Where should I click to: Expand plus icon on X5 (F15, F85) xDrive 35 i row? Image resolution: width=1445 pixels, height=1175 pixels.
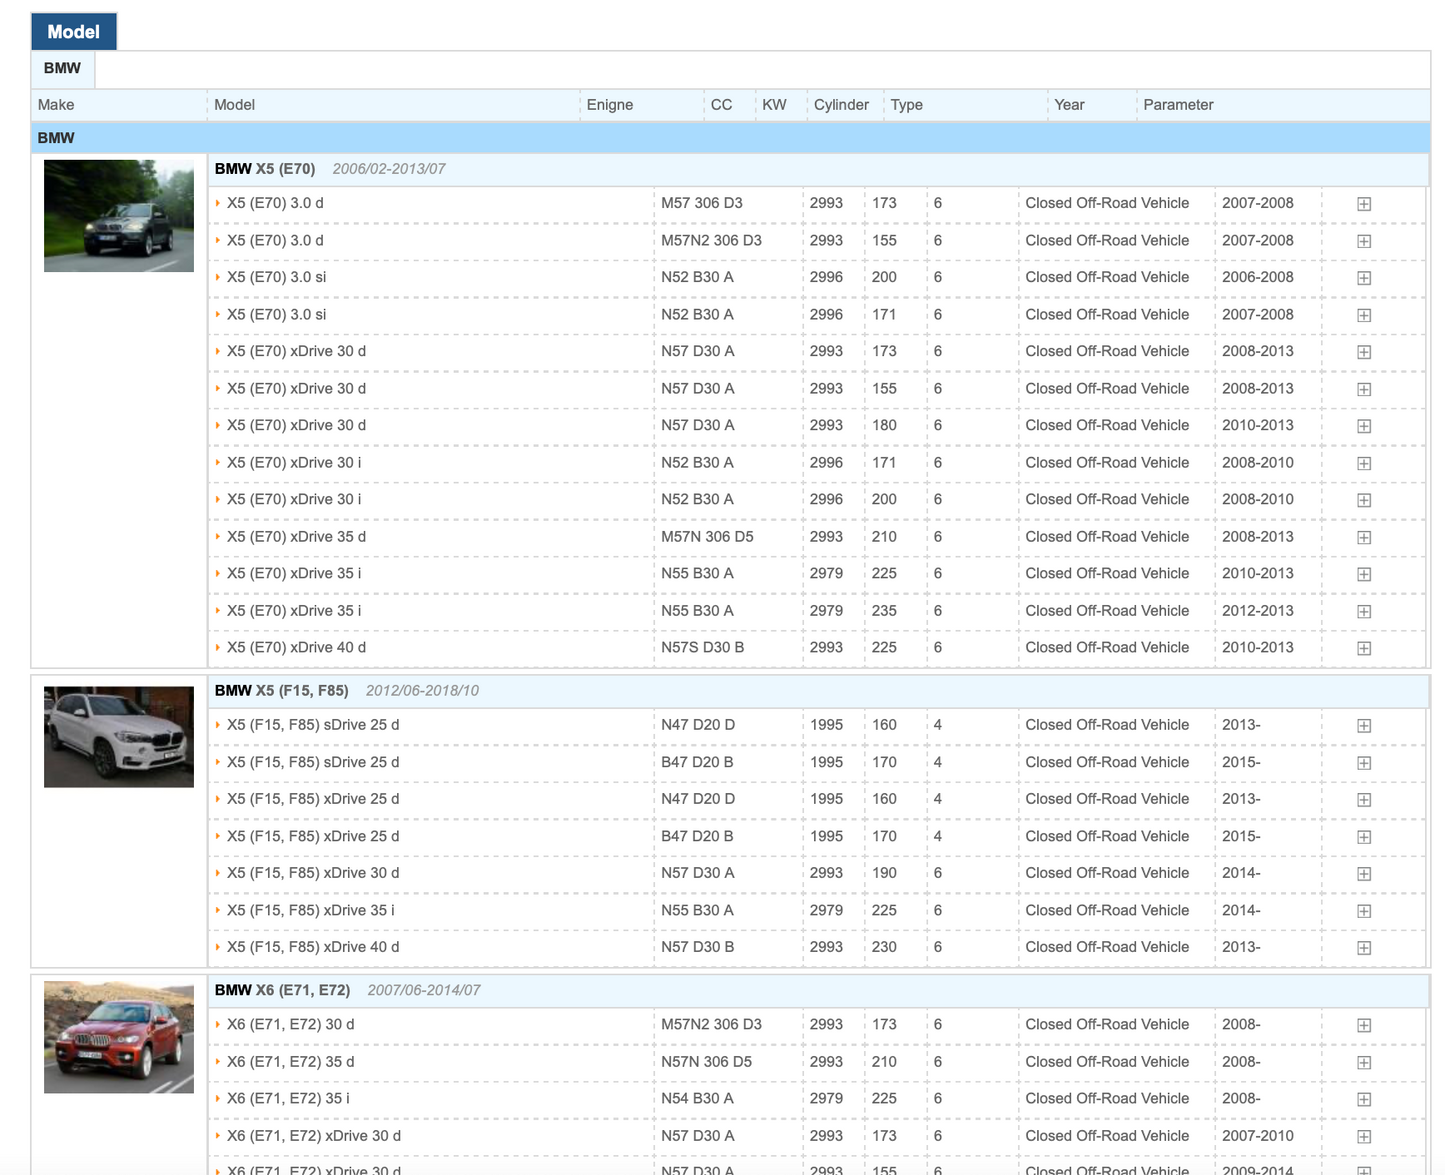coord(1363,911)
